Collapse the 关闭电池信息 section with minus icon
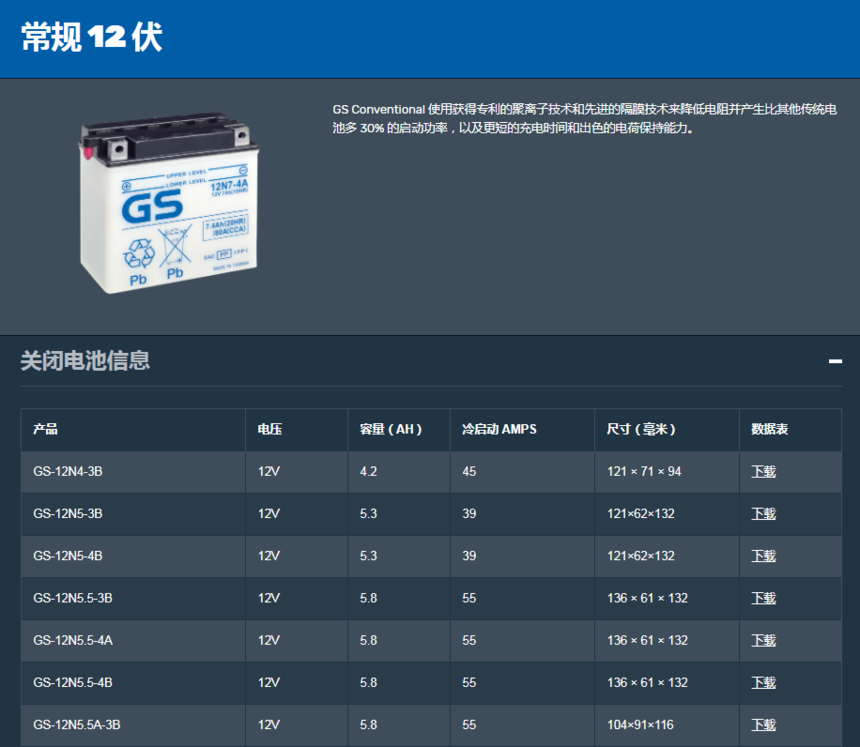 (x=835, y=361)
